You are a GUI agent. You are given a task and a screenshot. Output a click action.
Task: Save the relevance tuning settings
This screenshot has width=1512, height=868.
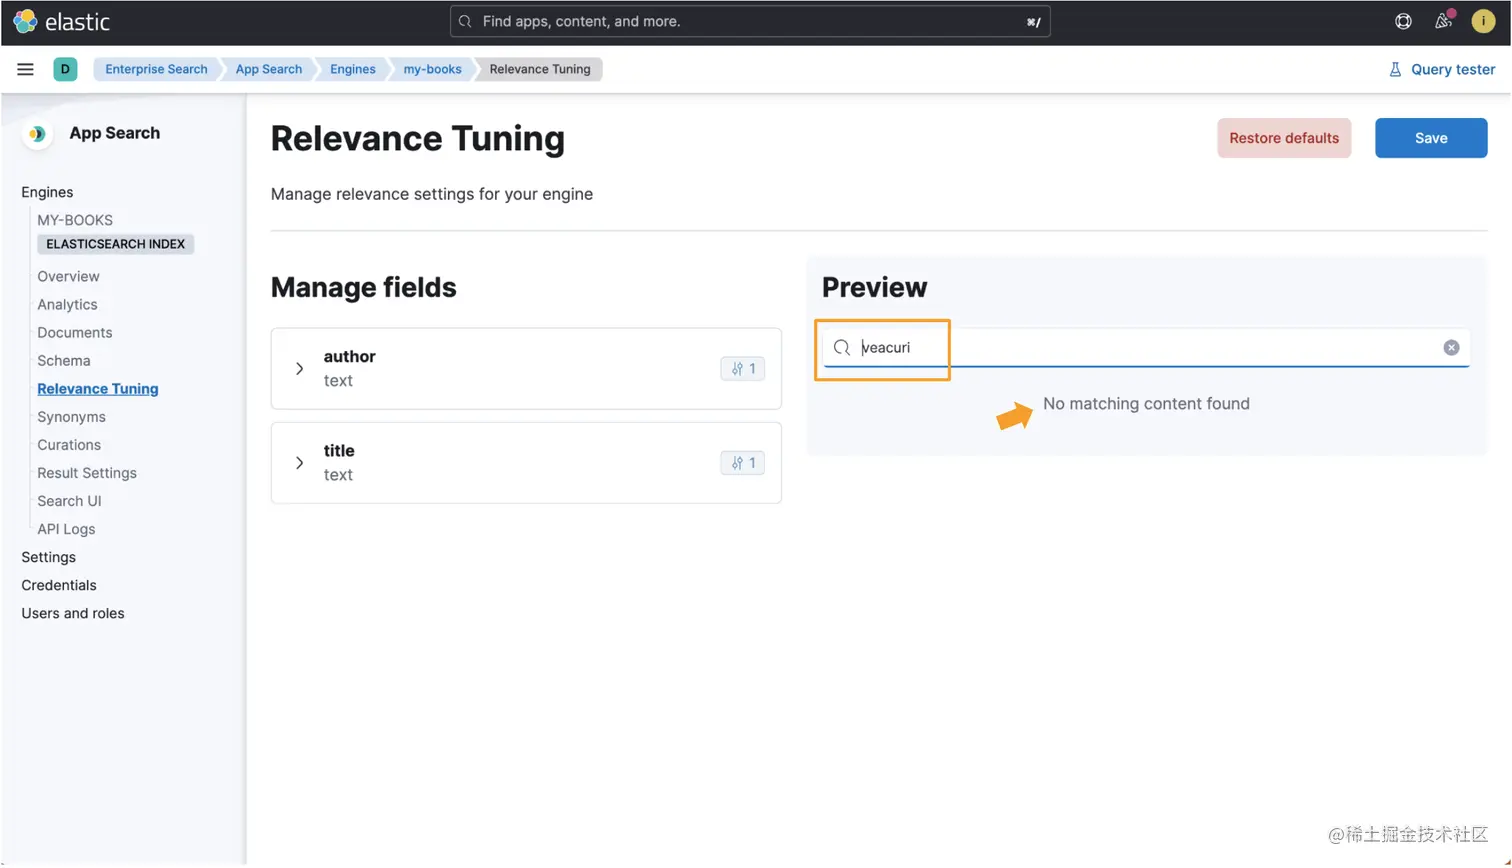point(1431,138)
